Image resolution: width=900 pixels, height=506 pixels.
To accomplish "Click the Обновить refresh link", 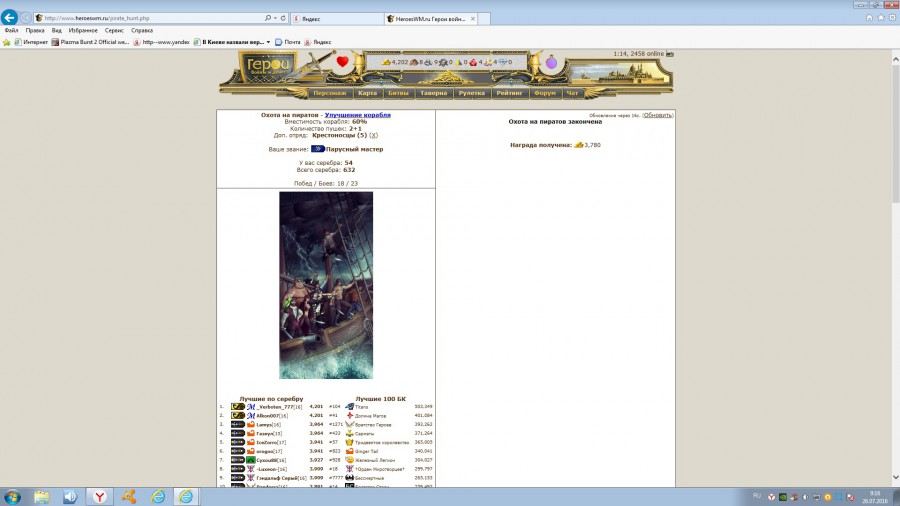I will point(657,115).
